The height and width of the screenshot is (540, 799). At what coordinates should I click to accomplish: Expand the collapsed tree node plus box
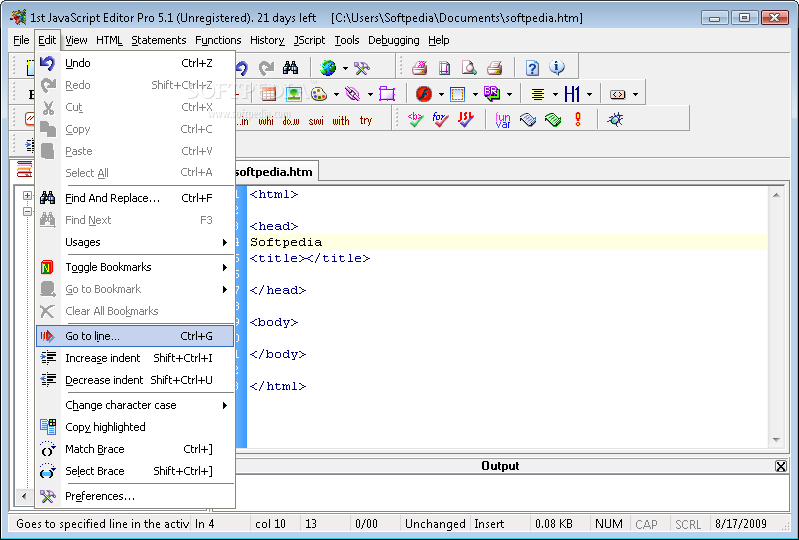[28, 196]
